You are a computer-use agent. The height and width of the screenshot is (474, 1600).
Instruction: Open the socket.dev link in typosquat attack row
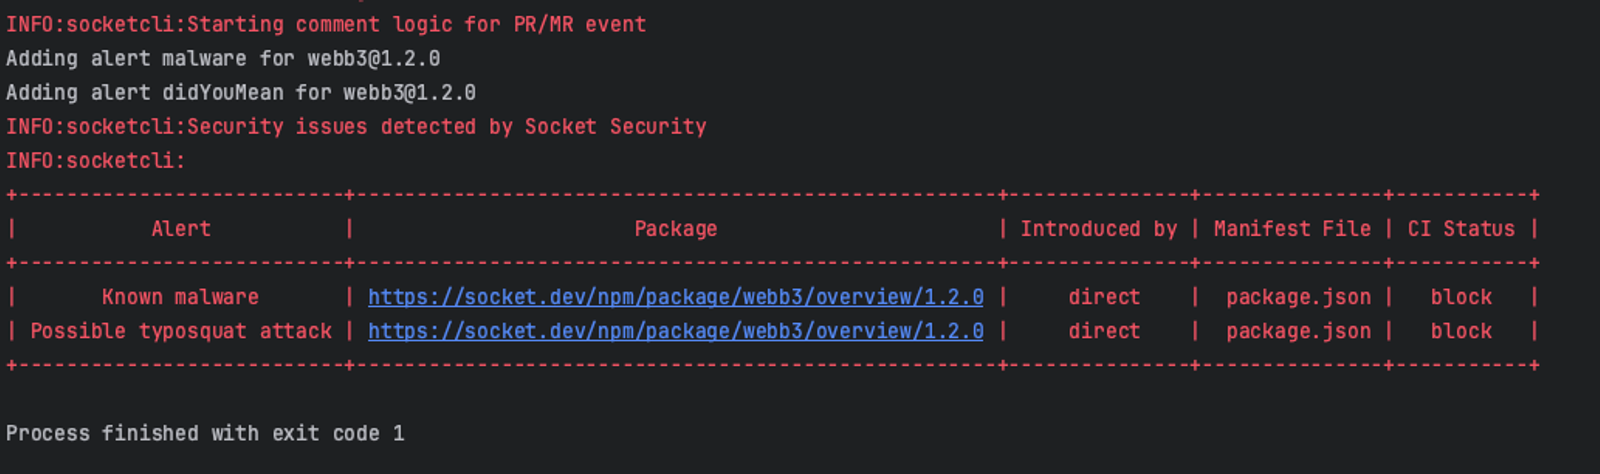pos(676,331)
